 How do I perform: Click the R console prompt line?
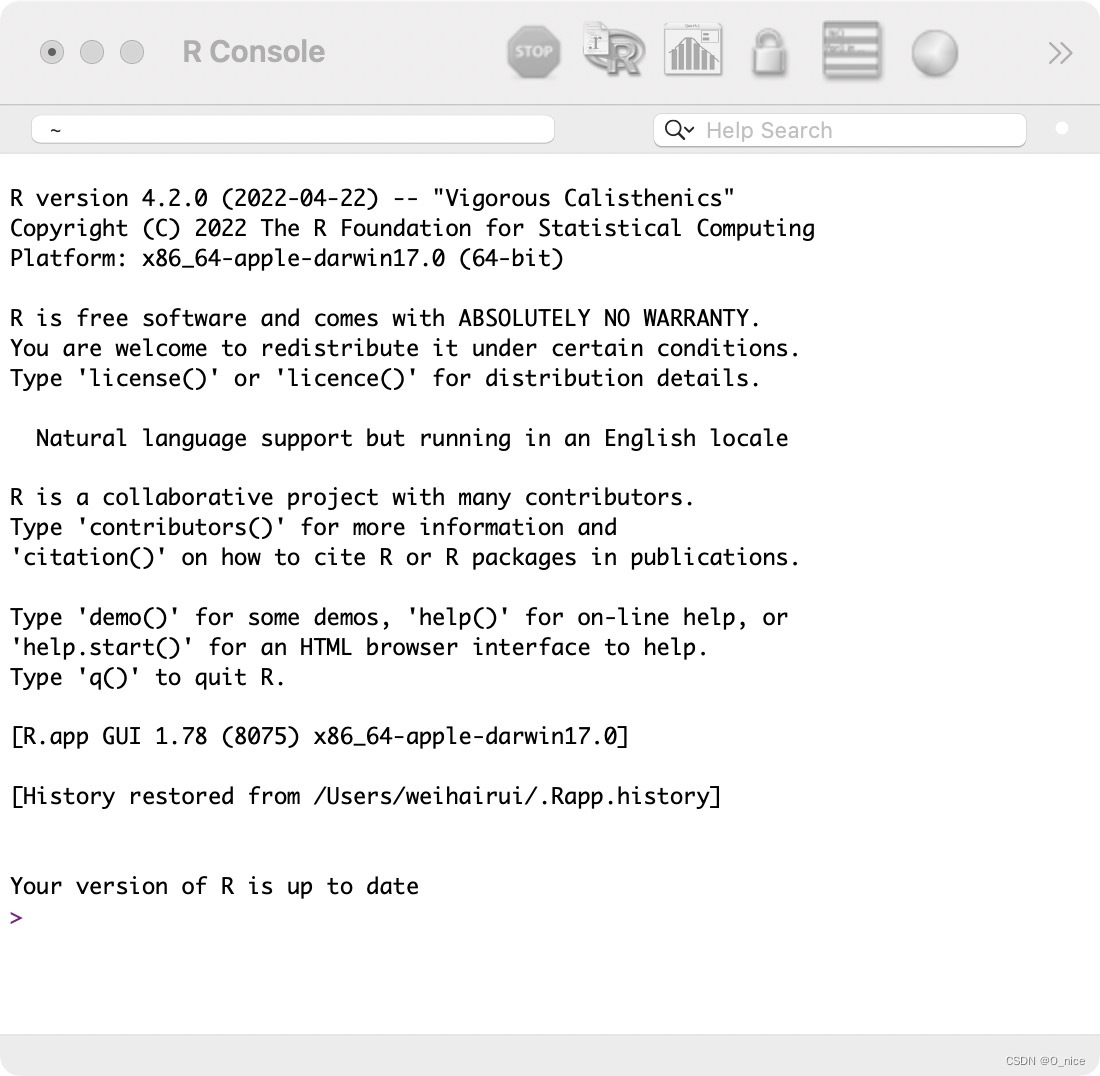pyautogui.click(x=17, y=917)
